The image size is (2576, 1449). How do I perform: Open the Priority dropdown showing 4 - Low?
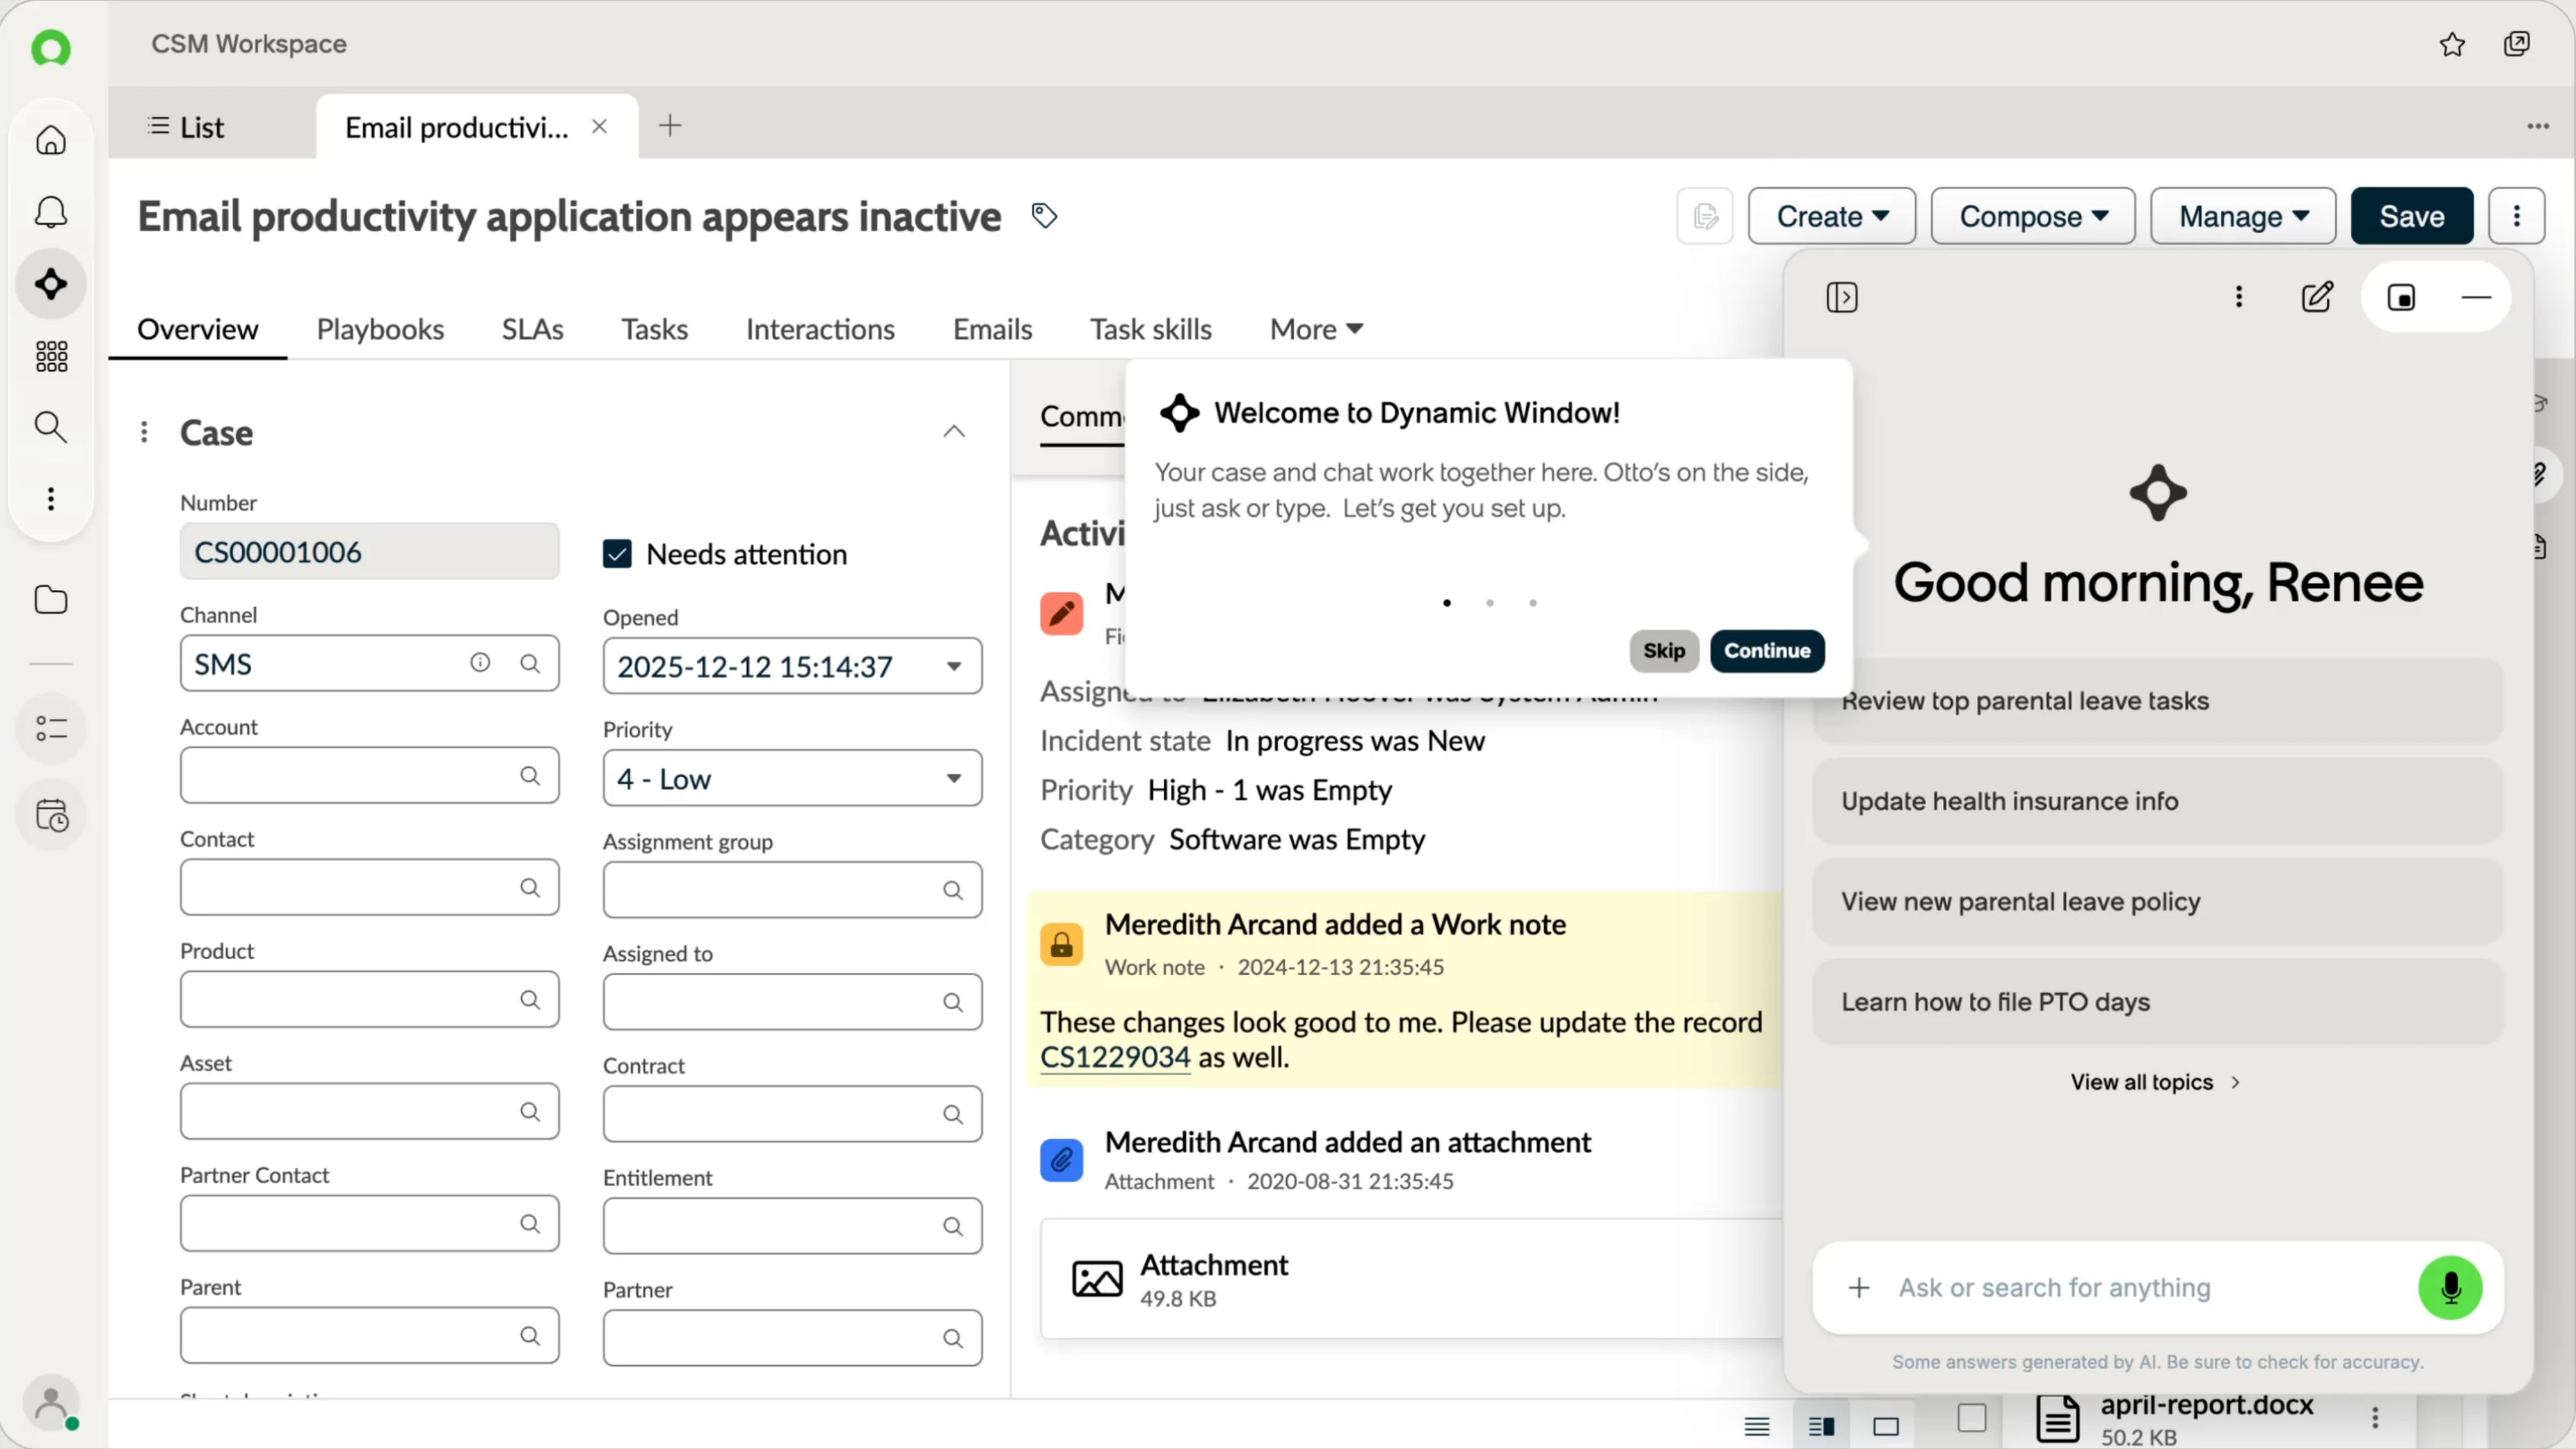click(x=792, y=778)
